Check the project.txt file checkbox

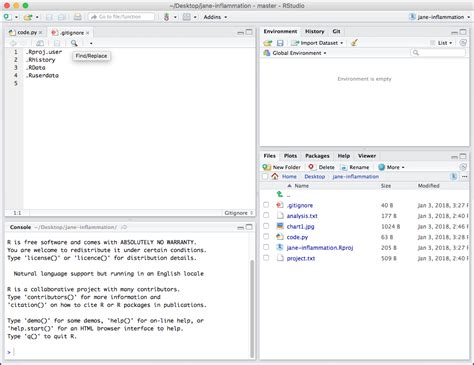[266, 258]
